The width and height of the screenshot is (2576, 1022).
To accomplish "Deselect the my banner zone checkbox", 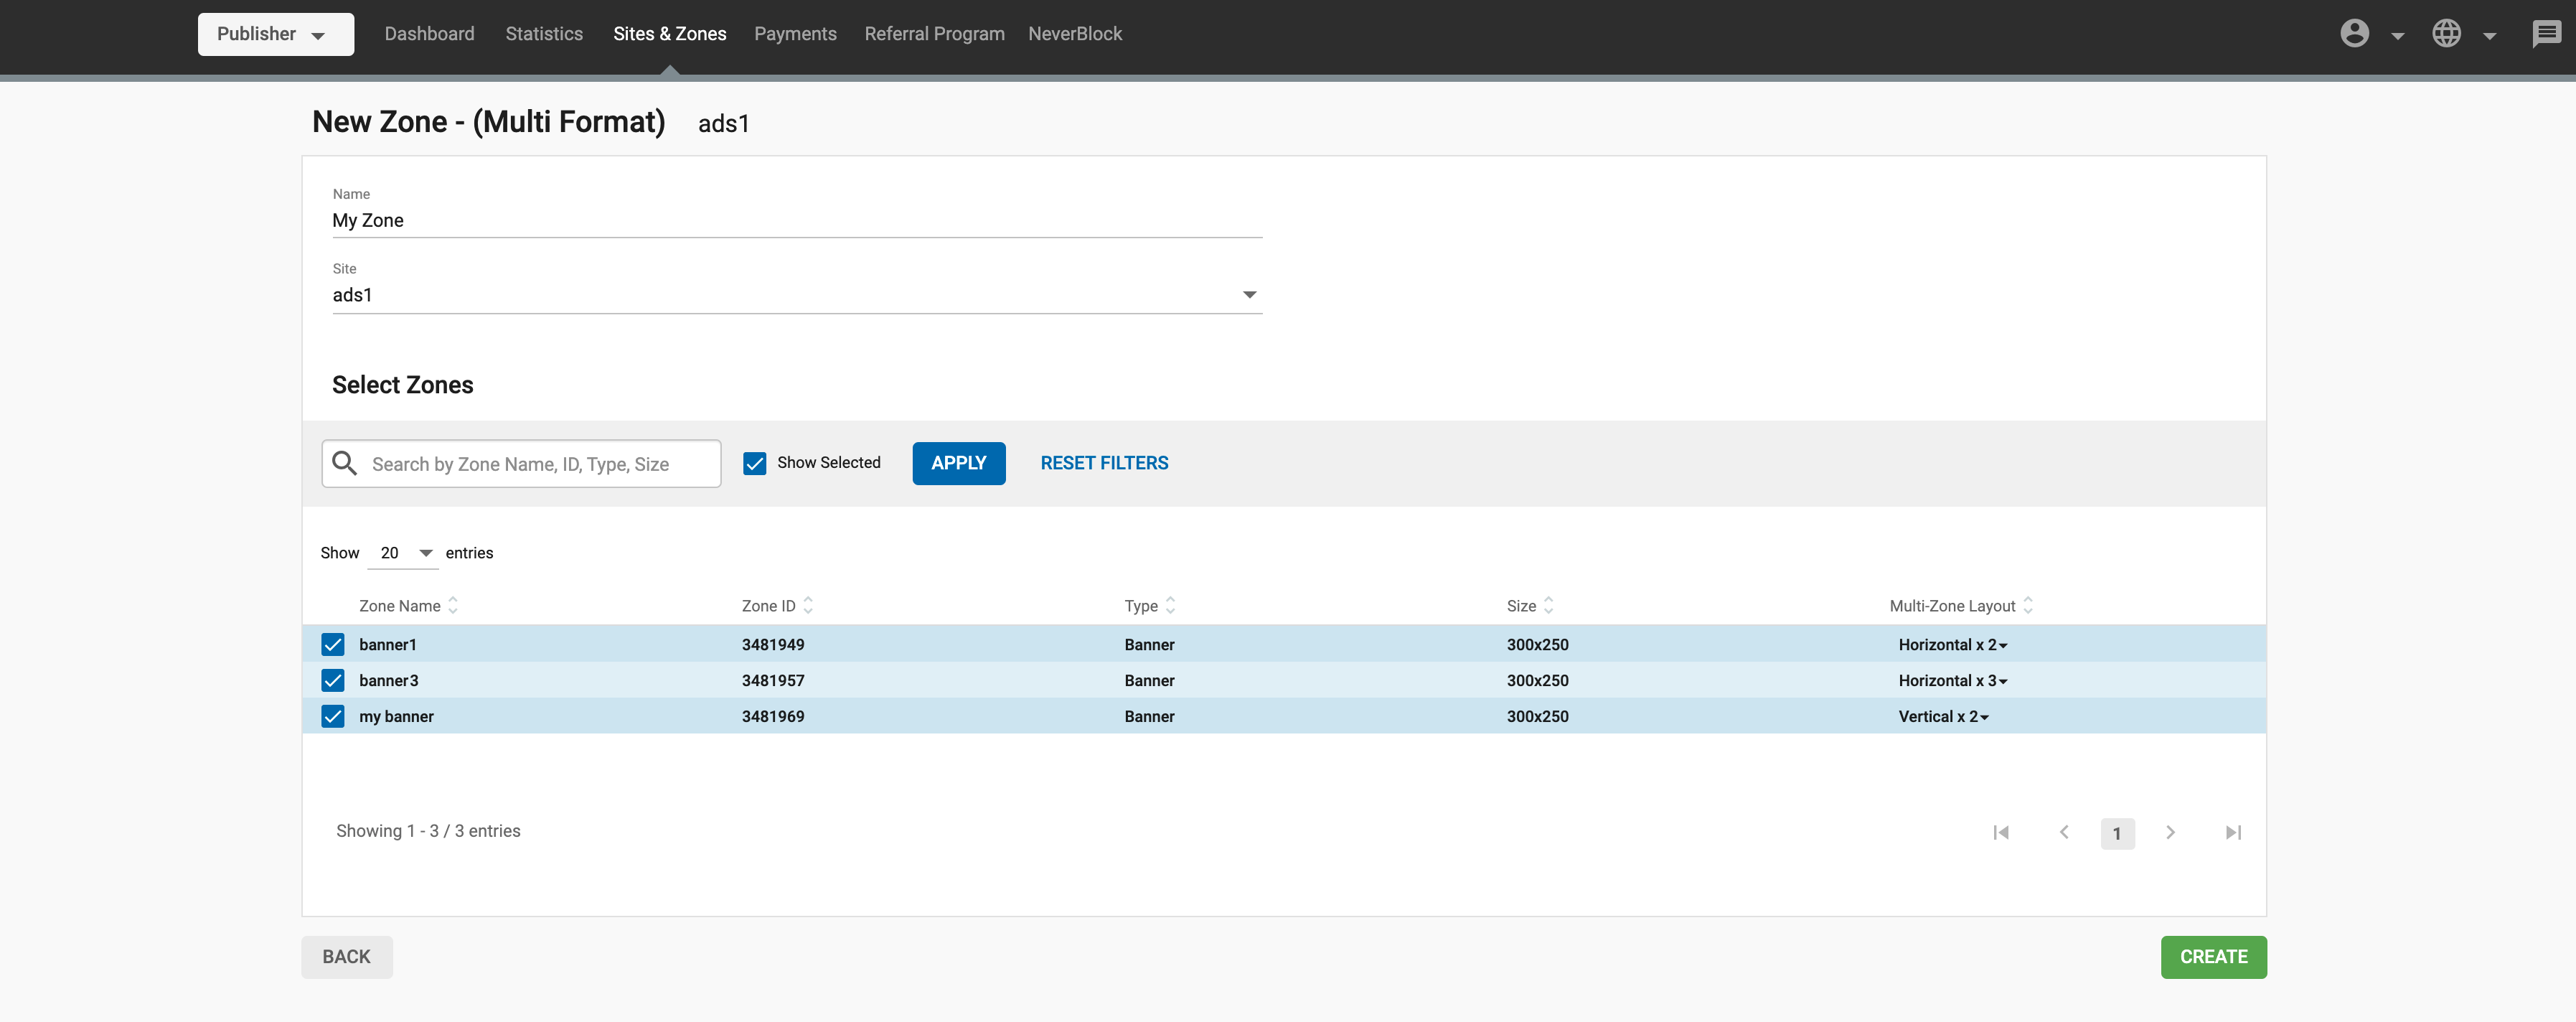I will pos(333,716).
